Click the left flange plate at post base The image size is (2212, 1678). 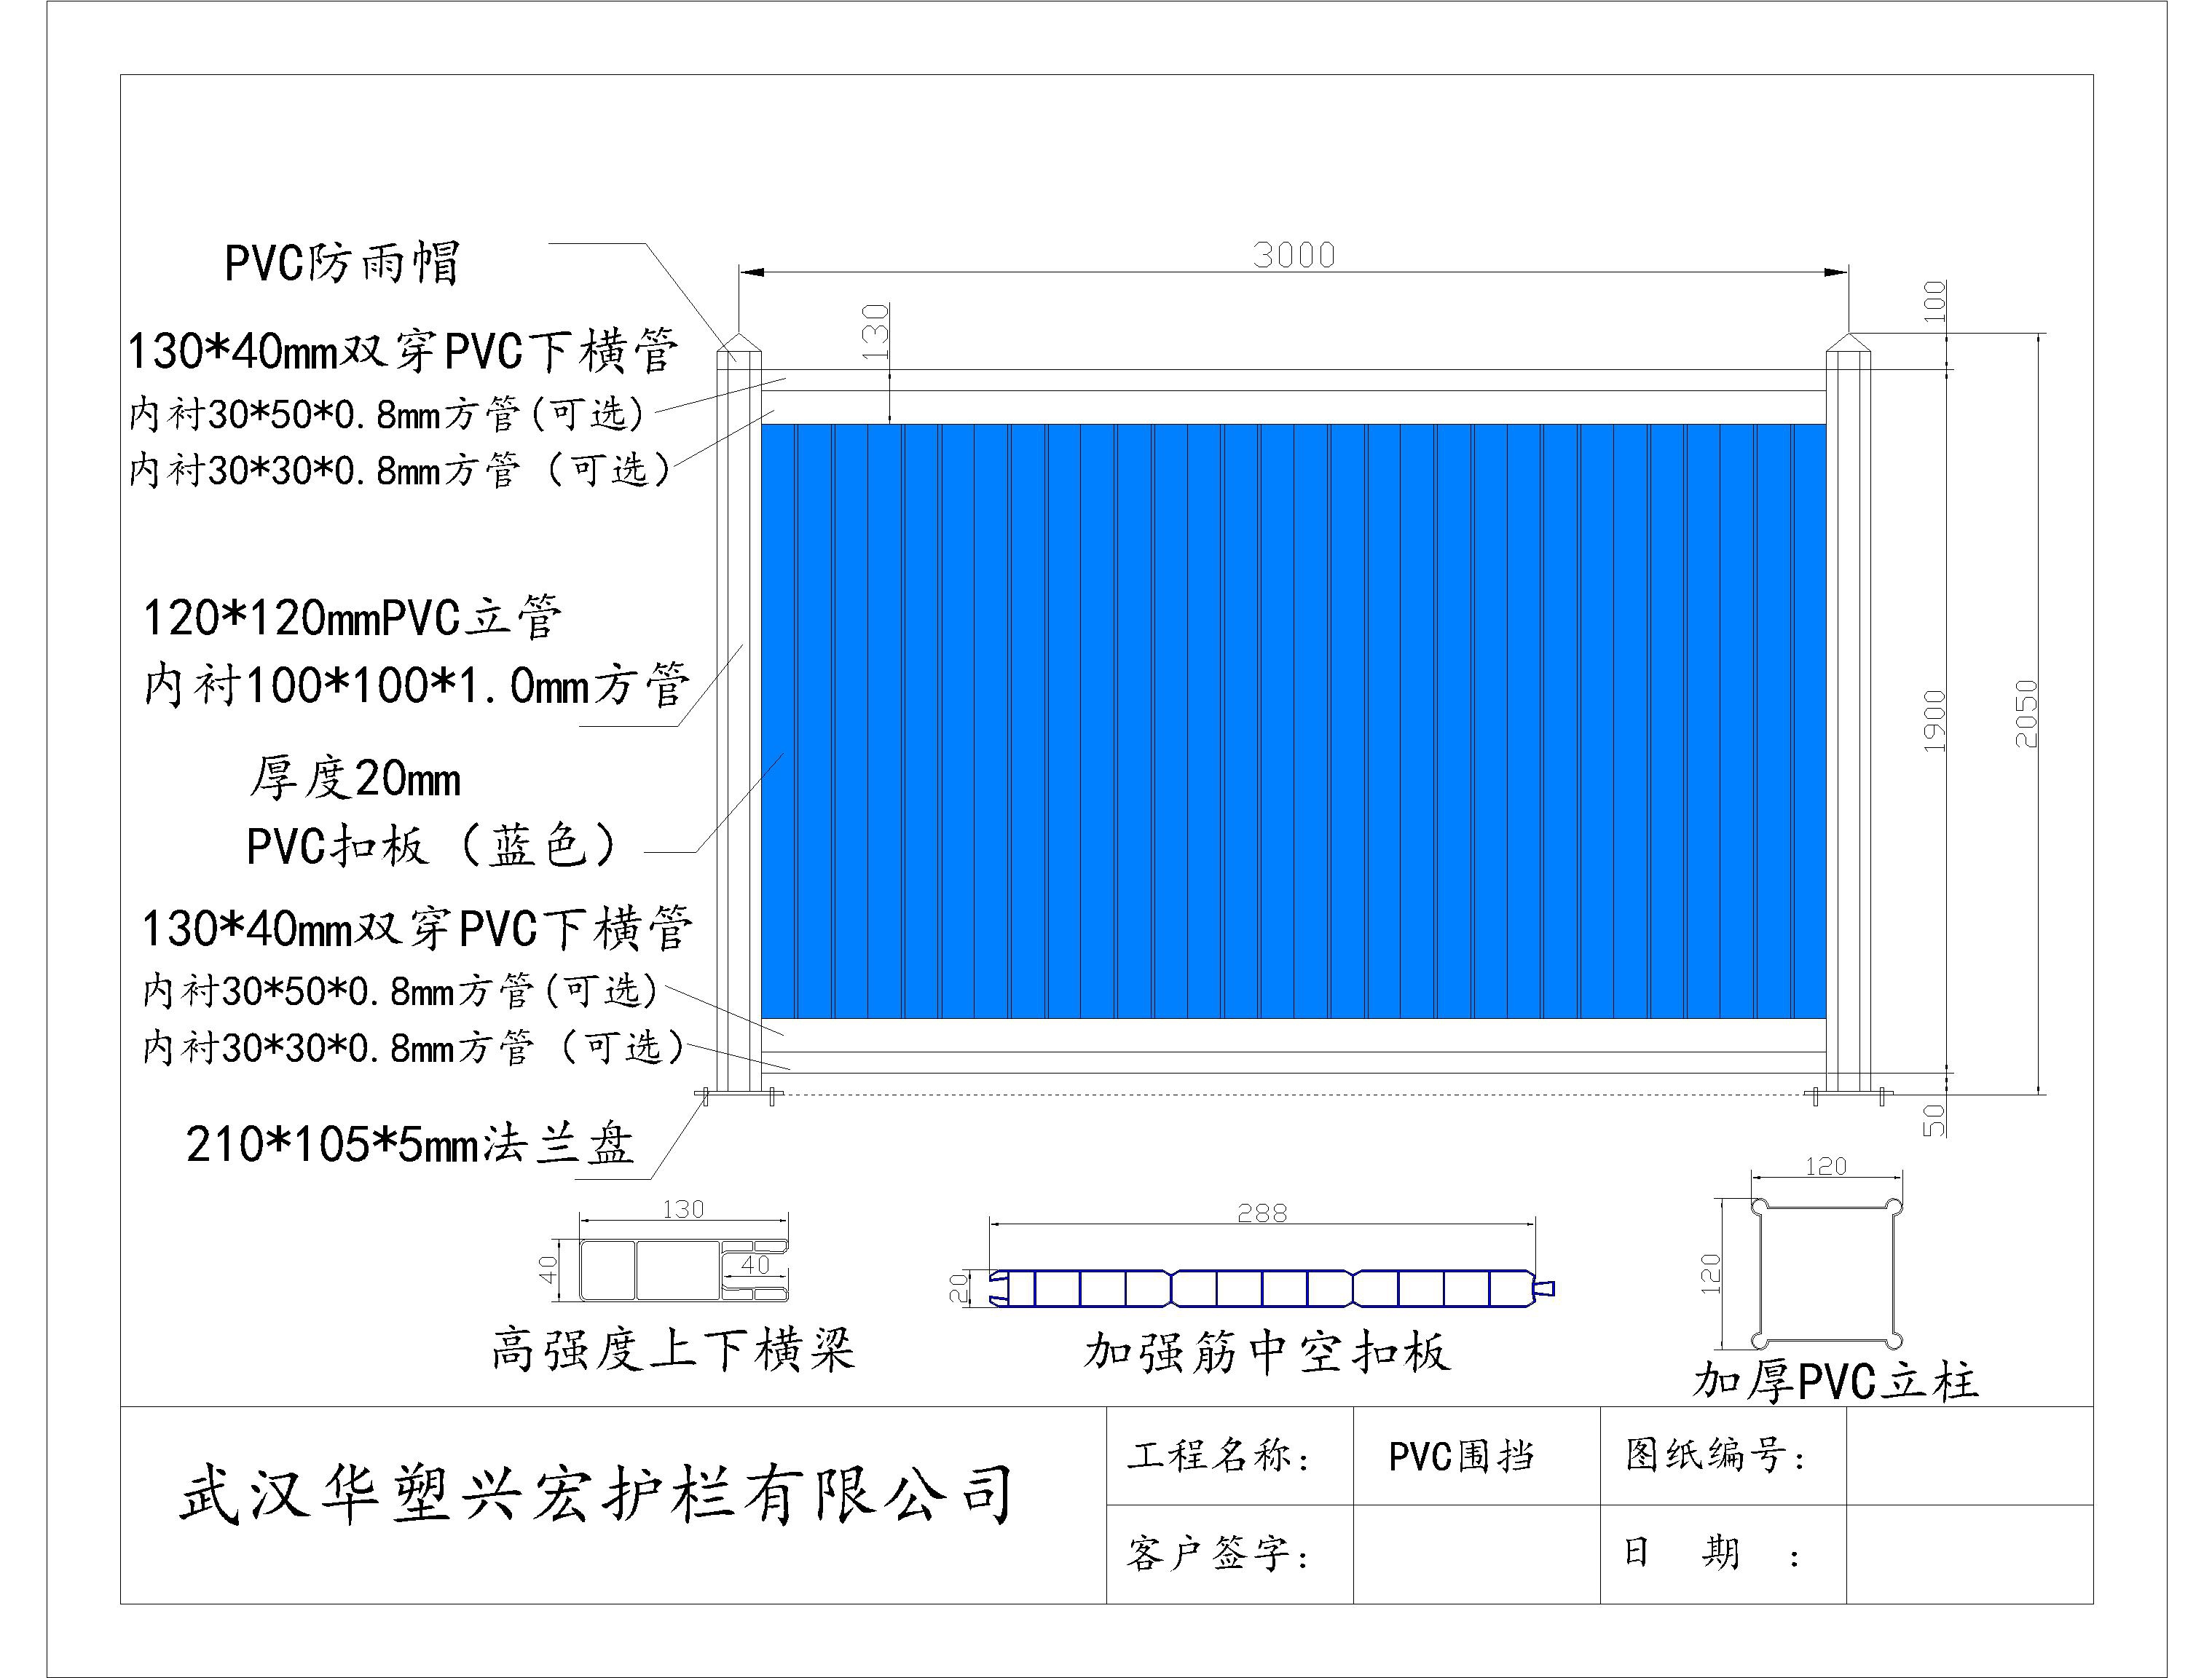740,1095
